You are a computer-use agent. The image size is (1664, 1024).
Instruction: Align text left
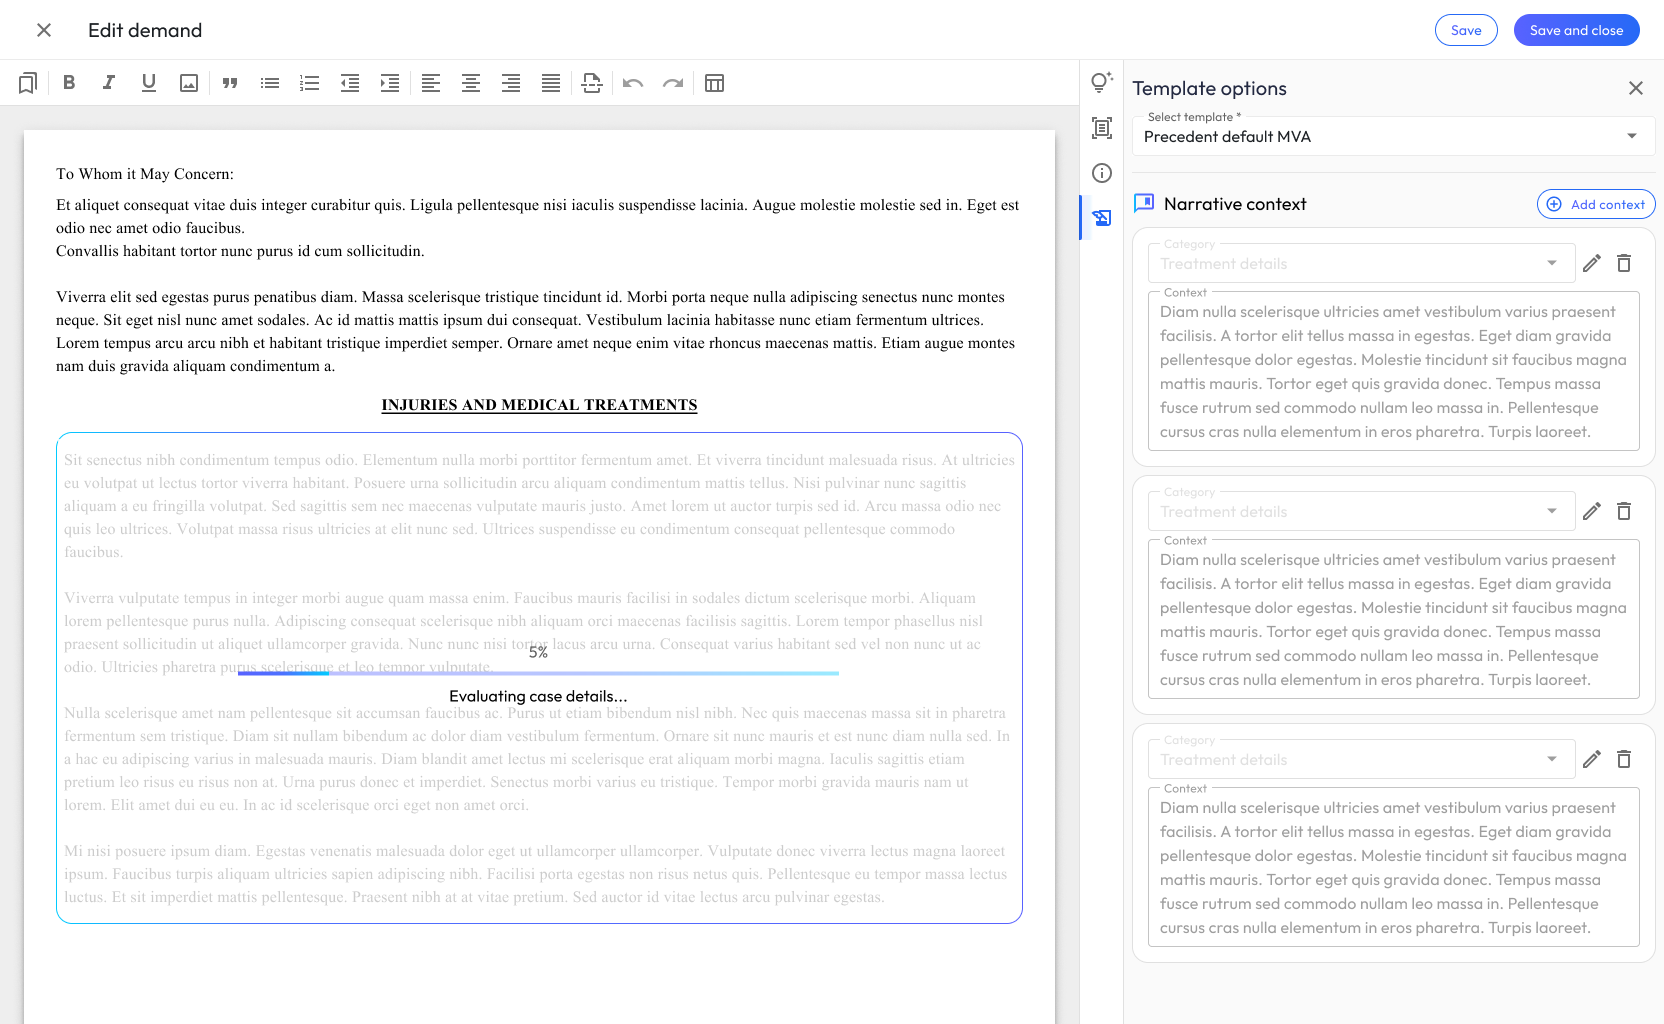[x=431, y=83]
